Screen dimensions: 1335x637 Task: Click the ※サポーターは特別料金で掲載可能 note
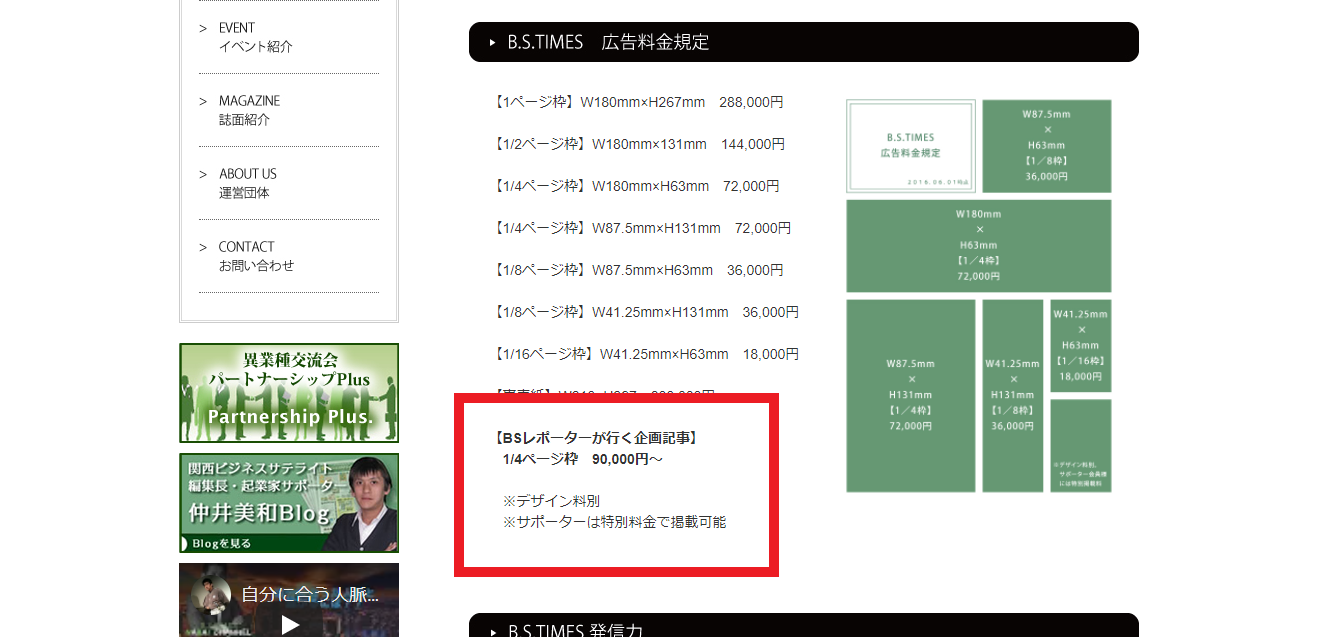(614, 522)
